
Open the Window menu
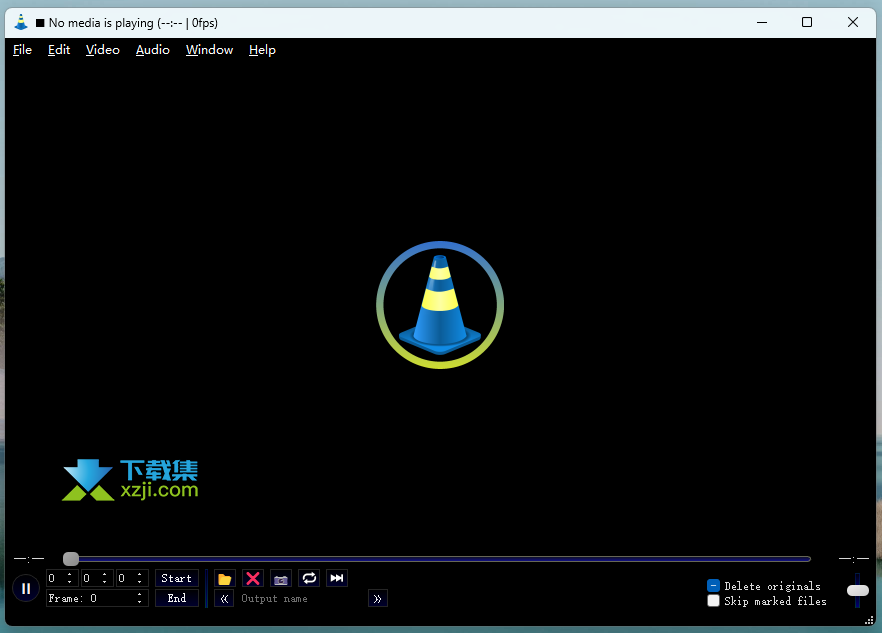pyautogui.click(x=209, y=50)
